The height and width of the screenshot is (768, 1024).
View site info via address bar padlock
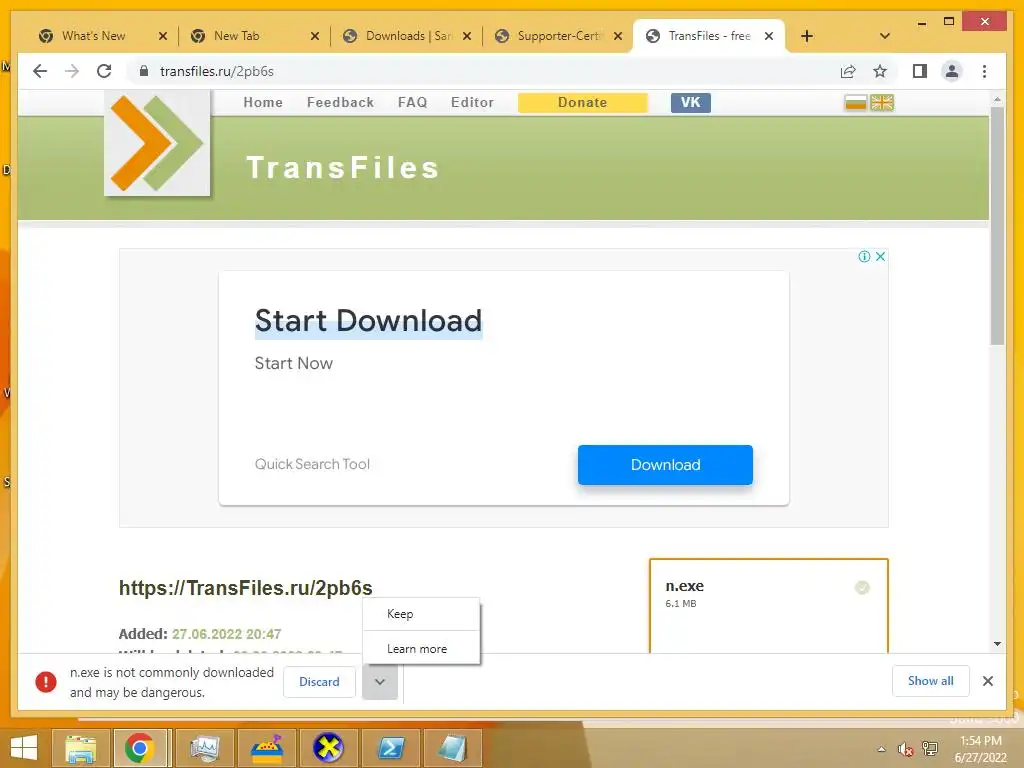tap(144, 71)
